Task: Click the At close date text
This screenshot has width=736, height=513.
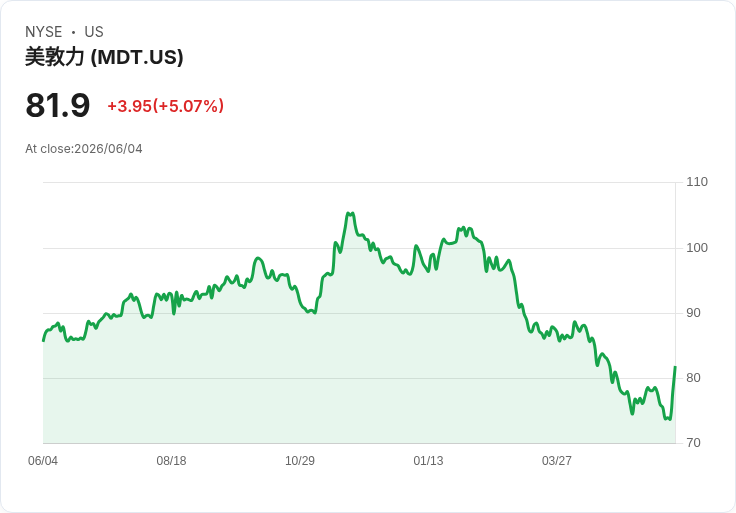Action: point(84,149)
